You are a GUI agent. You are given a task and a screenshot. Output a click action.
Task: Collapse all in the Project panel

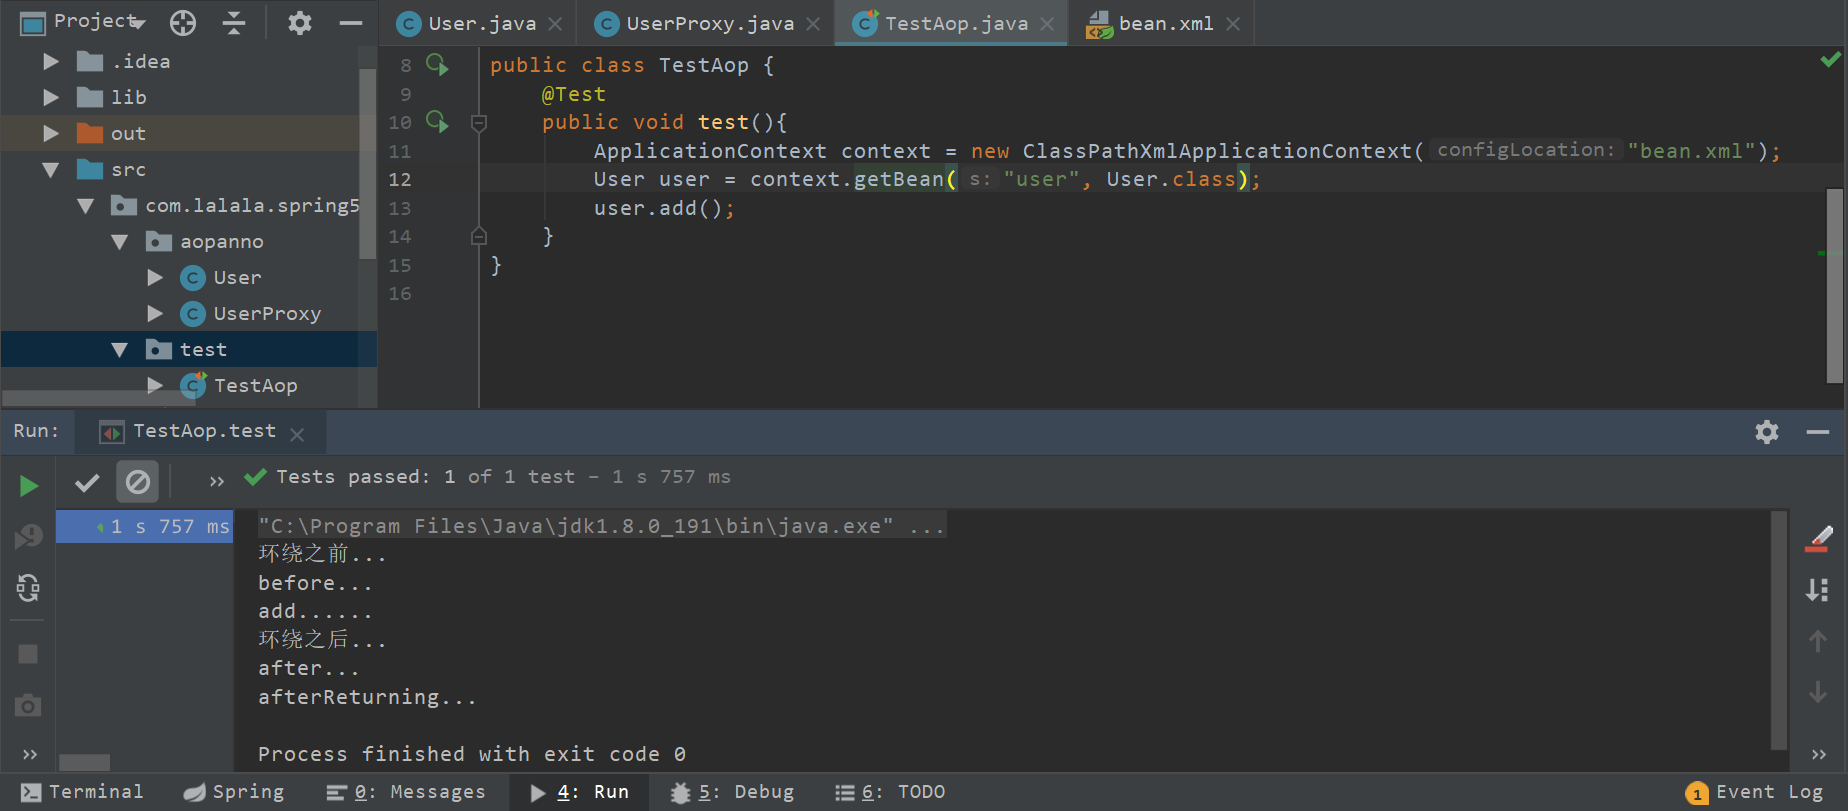point(234,22)
